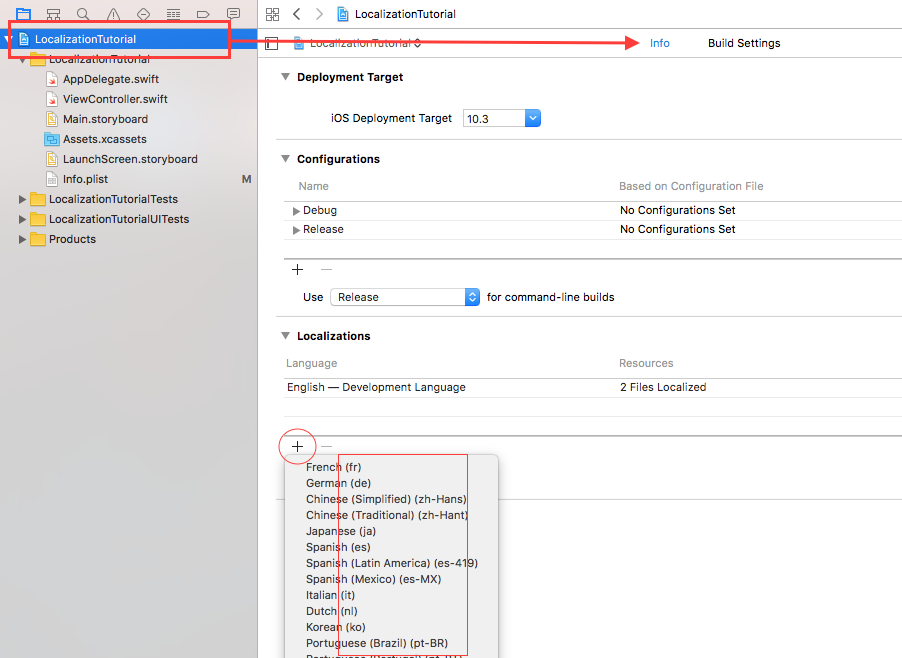The width and height of the screenshot is (902, 658).
Task: Remove a configuration with the minus button
Action: point(326,269)
